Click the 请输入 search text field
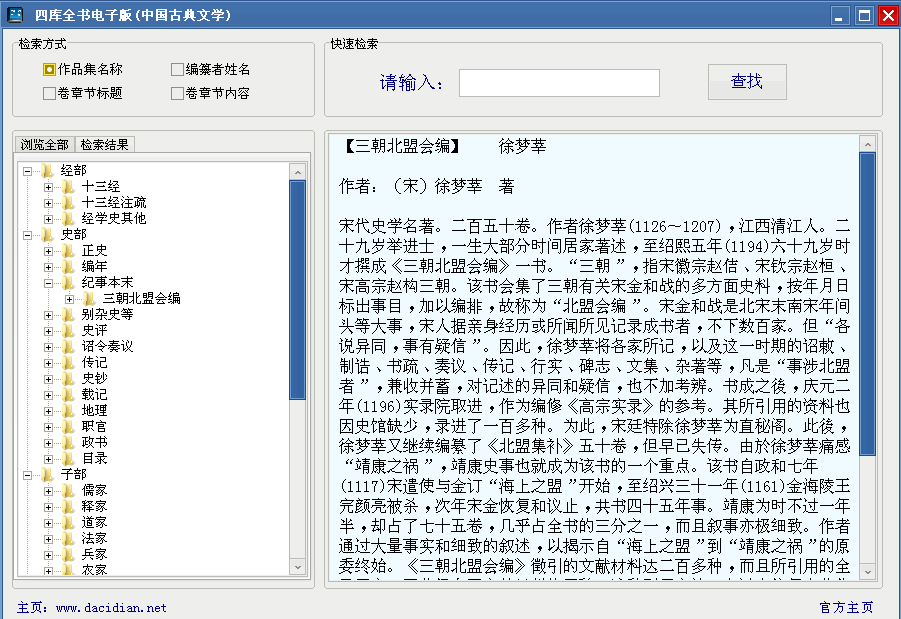The image size is (901, 619). 559,83
